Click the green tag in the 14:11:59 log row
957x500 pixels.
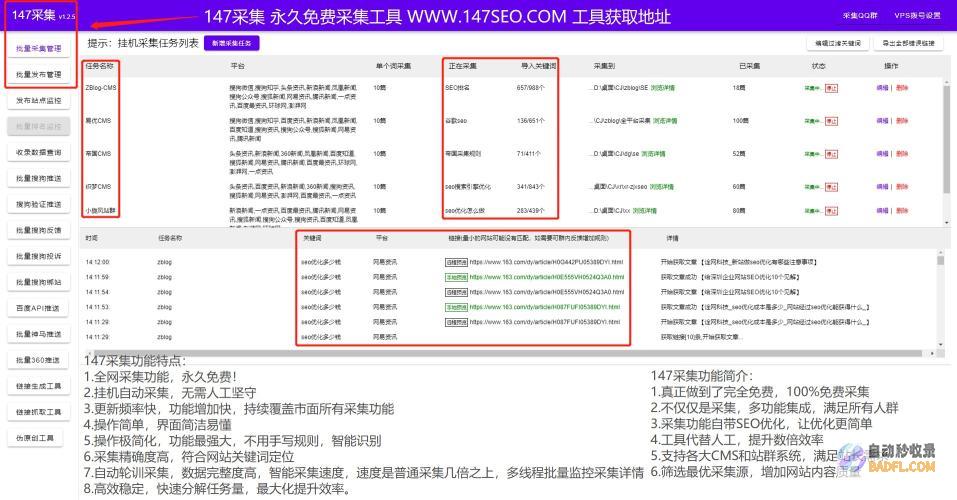click(x=456, y=277)
